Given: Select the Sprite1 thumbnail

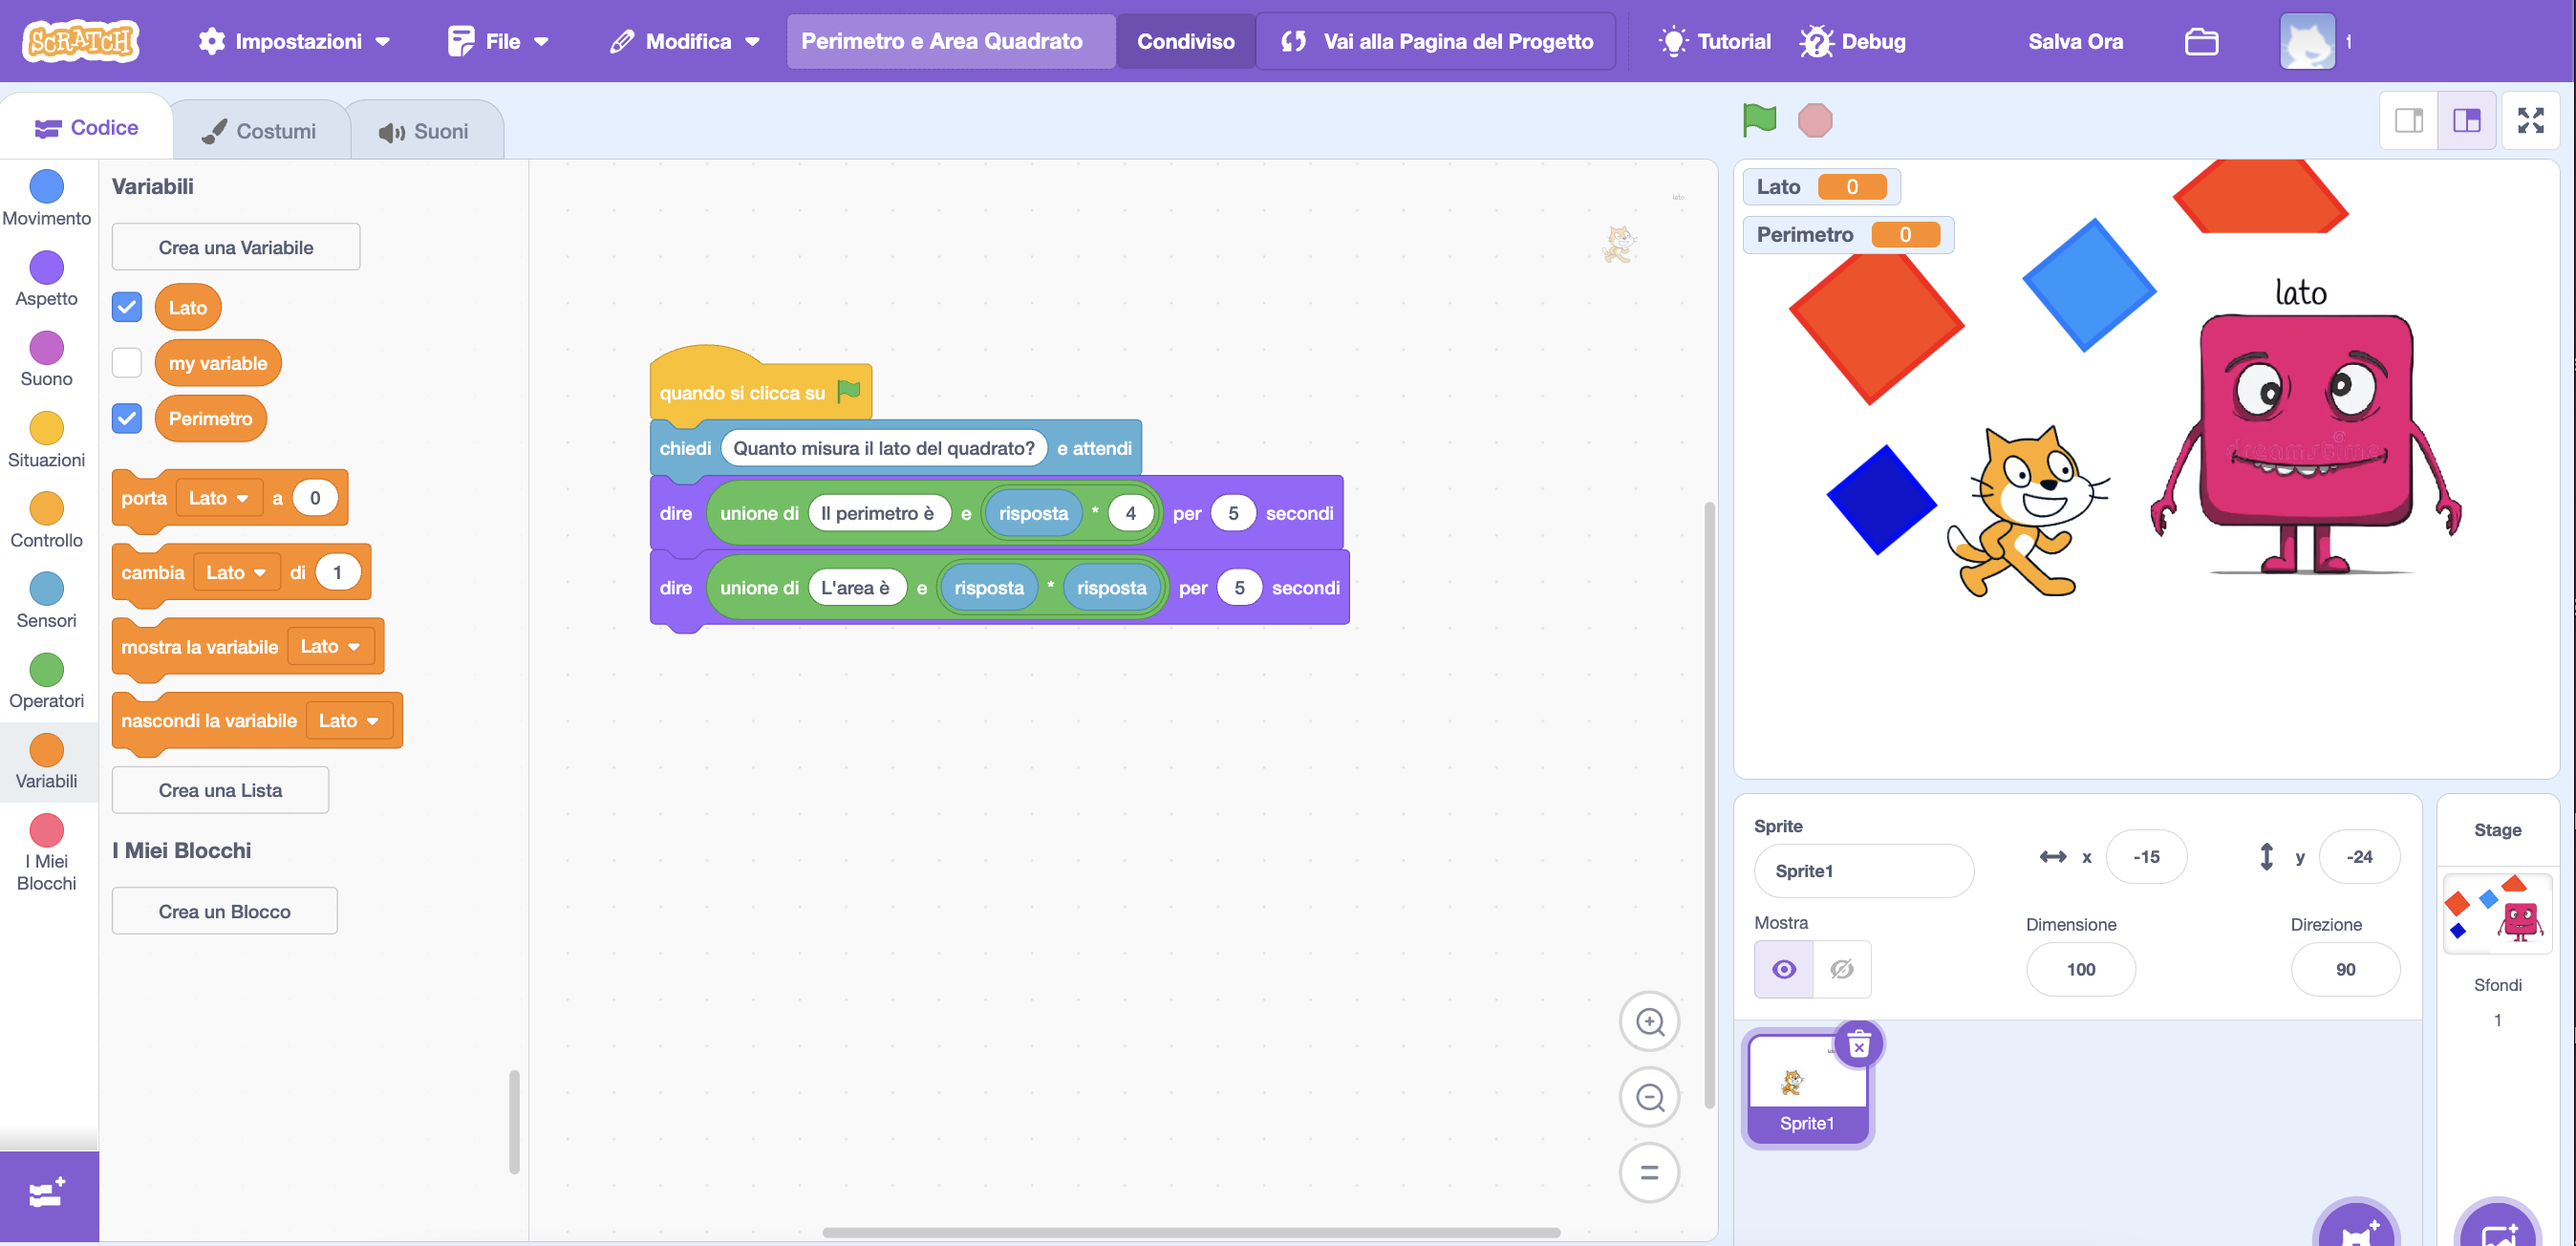Looking at the screenshot, I should coord(1807,1088).
